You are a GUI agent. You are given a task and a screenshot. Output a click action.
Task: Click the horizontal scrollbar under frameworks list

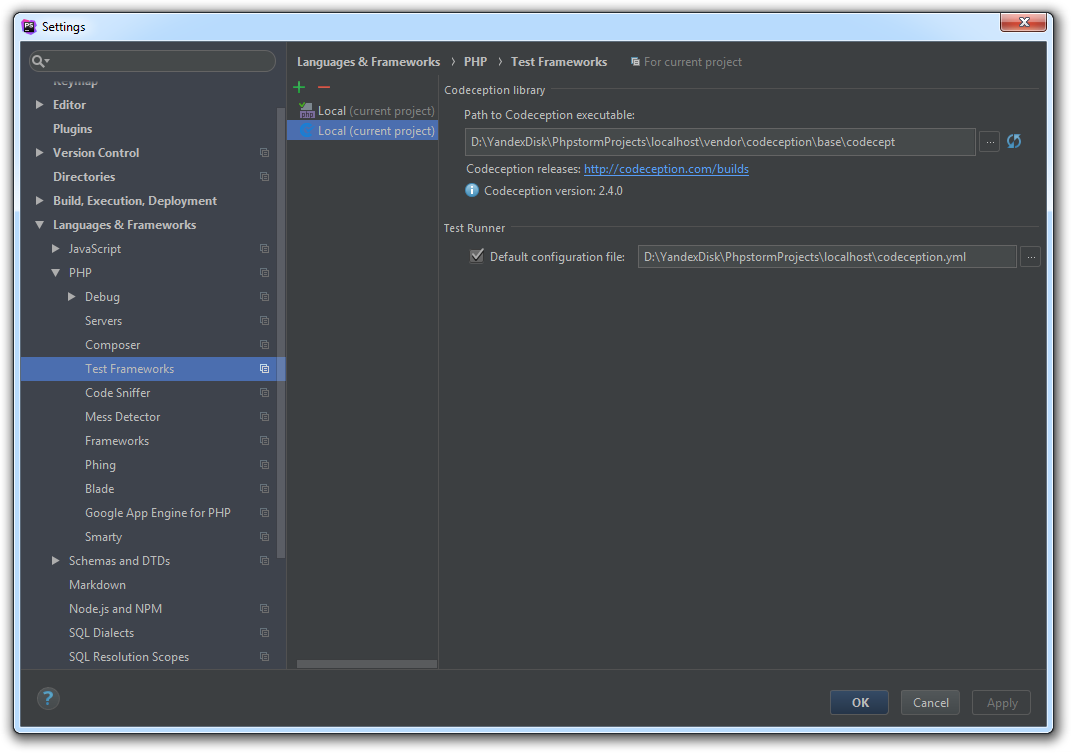(x=366, y=664)
